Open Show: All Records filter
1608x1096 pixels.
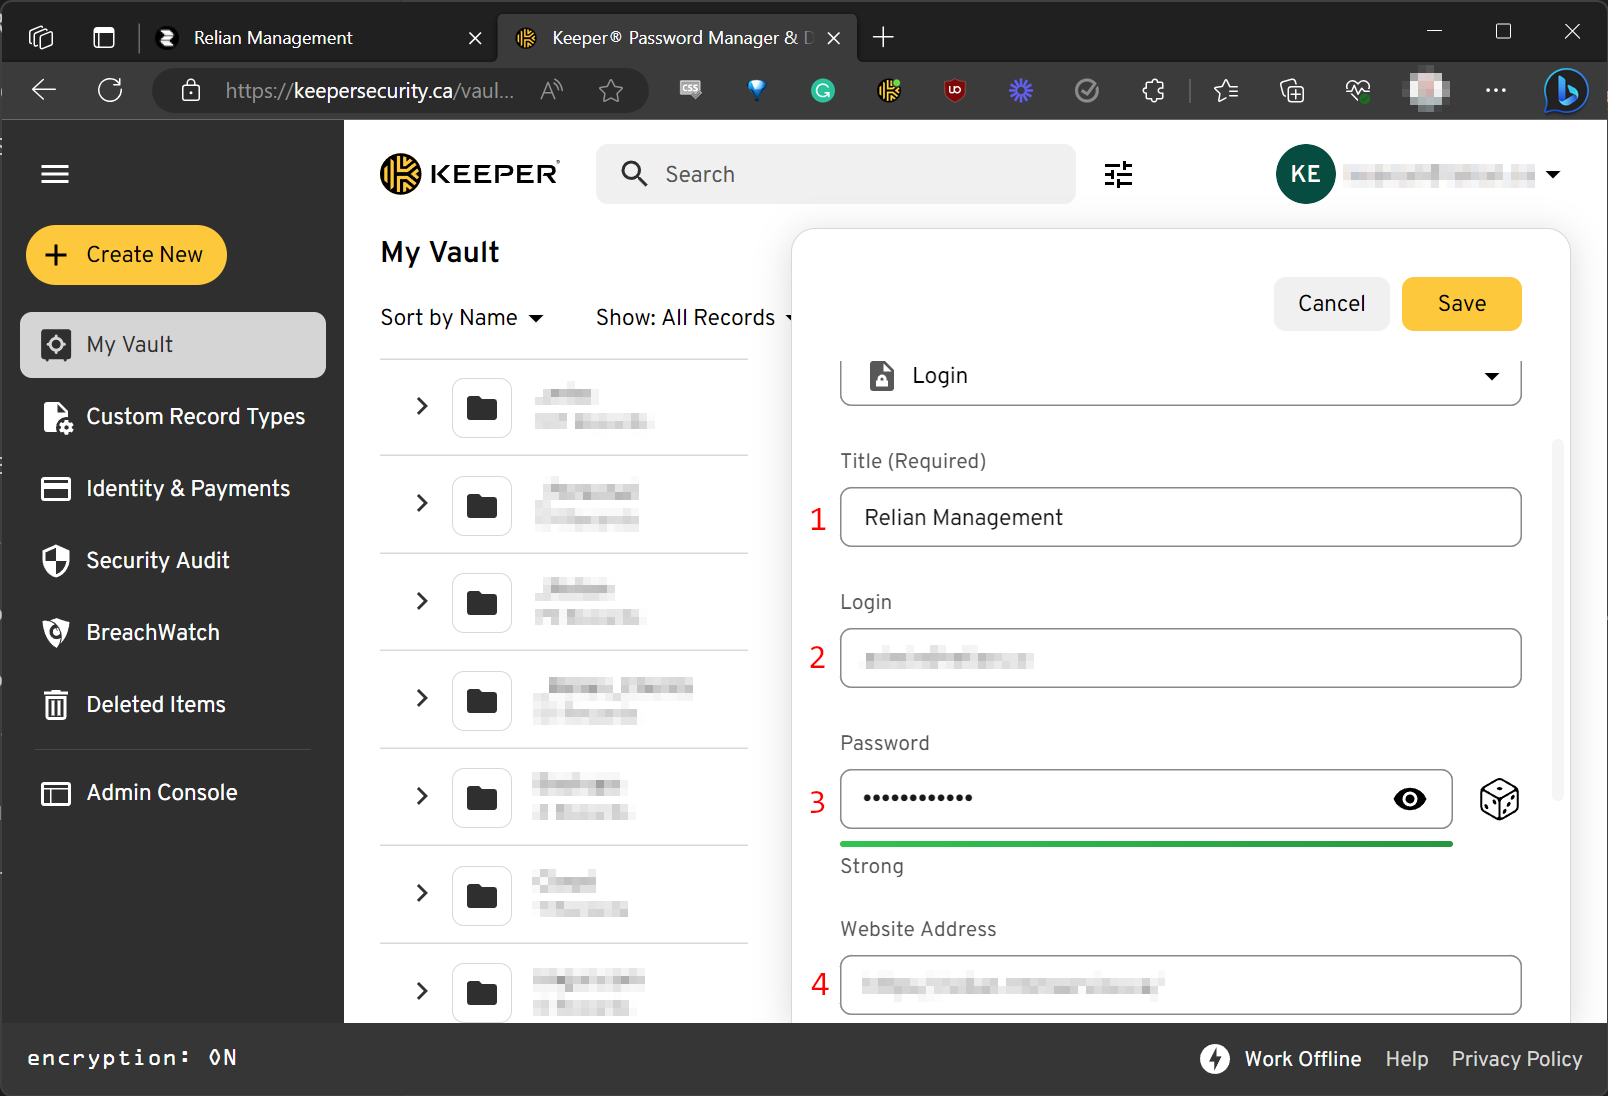click(694, 318)
